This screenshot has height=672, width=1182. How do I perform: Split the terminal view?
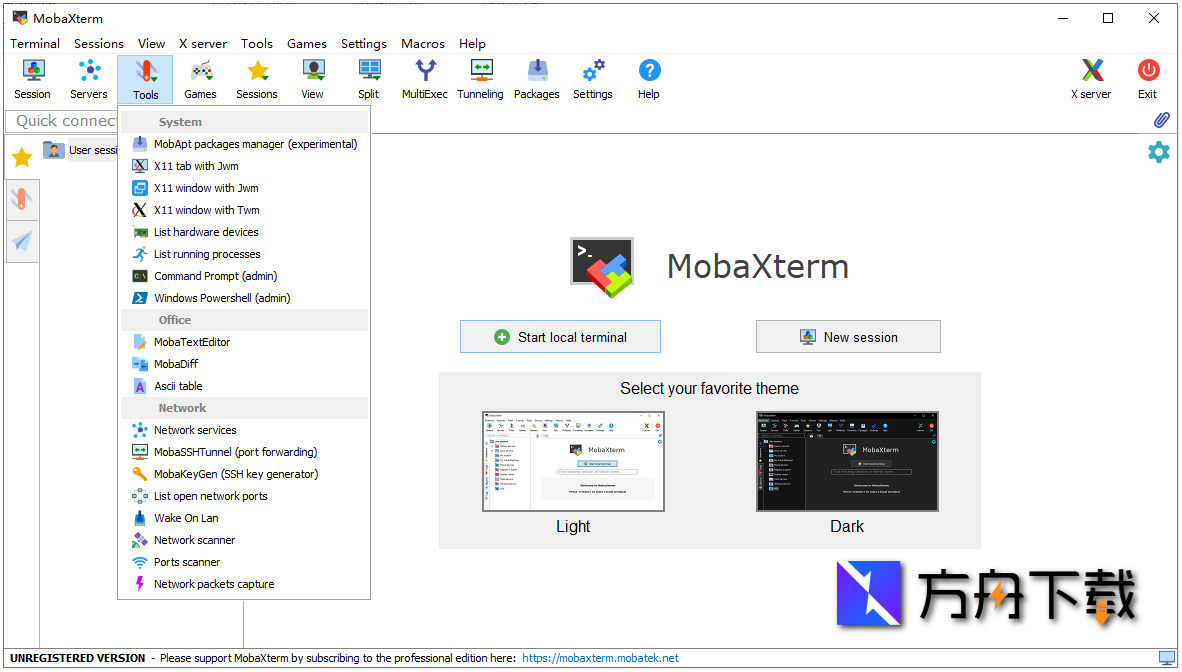tap(368, 79)
